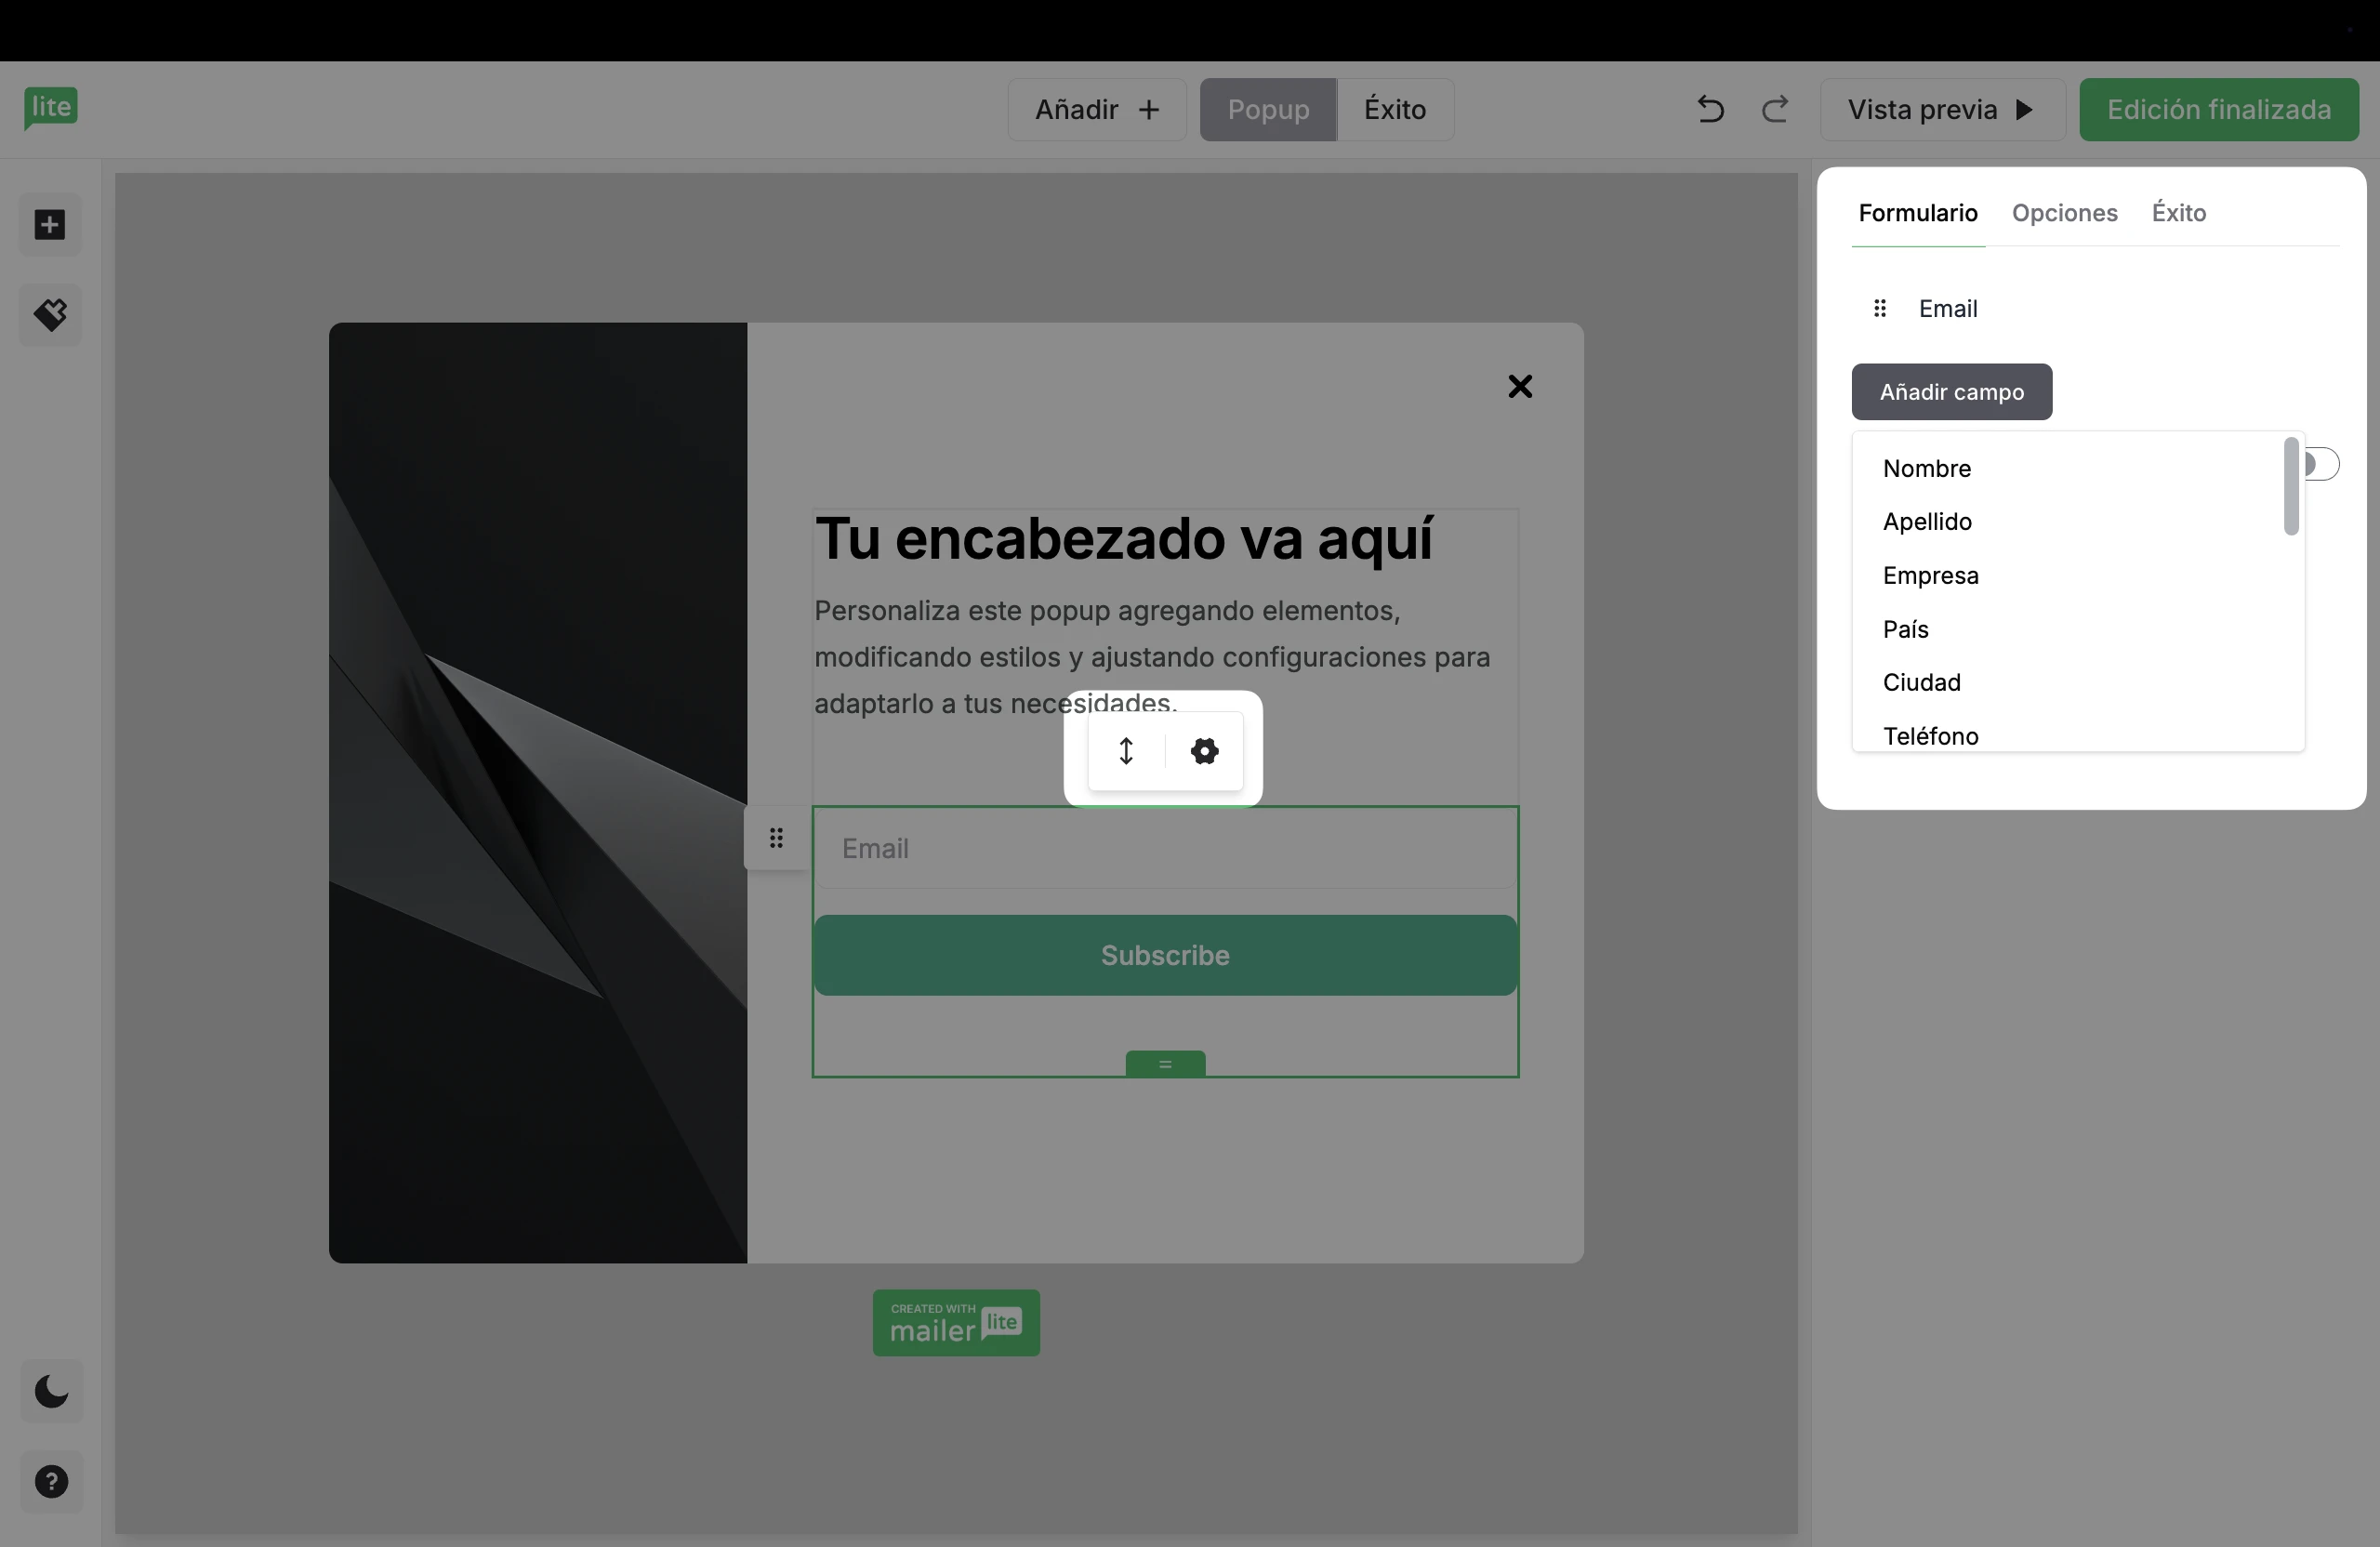This screenshot has width=2380, height=1547.
Task: Click the Vista previa button
Action: [x=1941, y=109]
